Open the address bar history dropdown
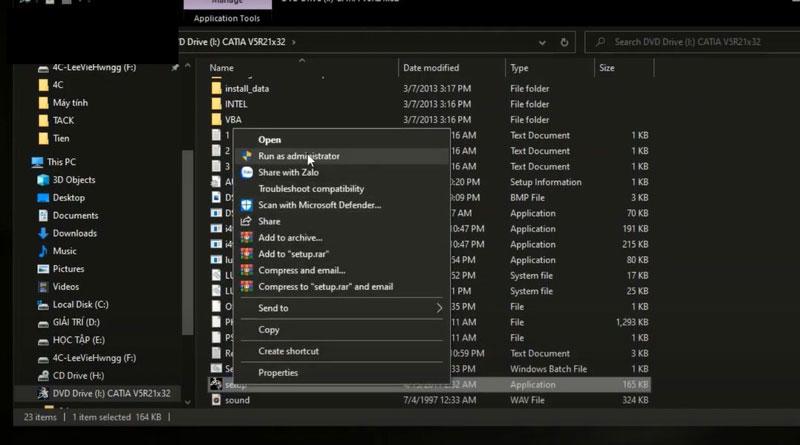Viewport: 800px width, 445px height. 540,42
